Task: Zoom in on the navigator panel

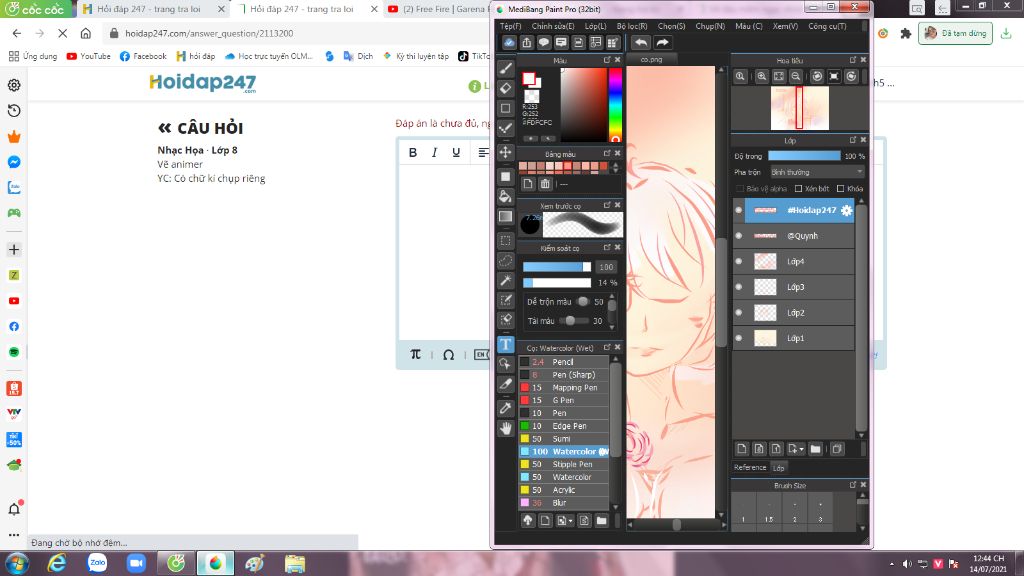Action: point(761,76)
